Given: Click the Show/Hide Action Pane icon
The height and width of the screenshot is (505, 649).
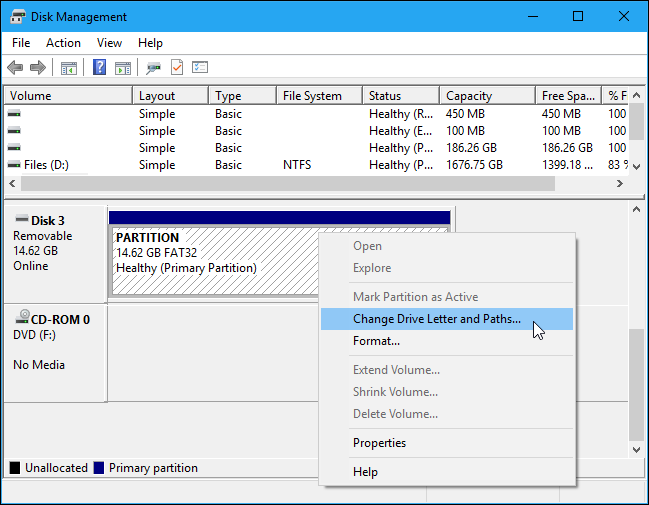Looking at the screenshot, I should coord(123,68).
